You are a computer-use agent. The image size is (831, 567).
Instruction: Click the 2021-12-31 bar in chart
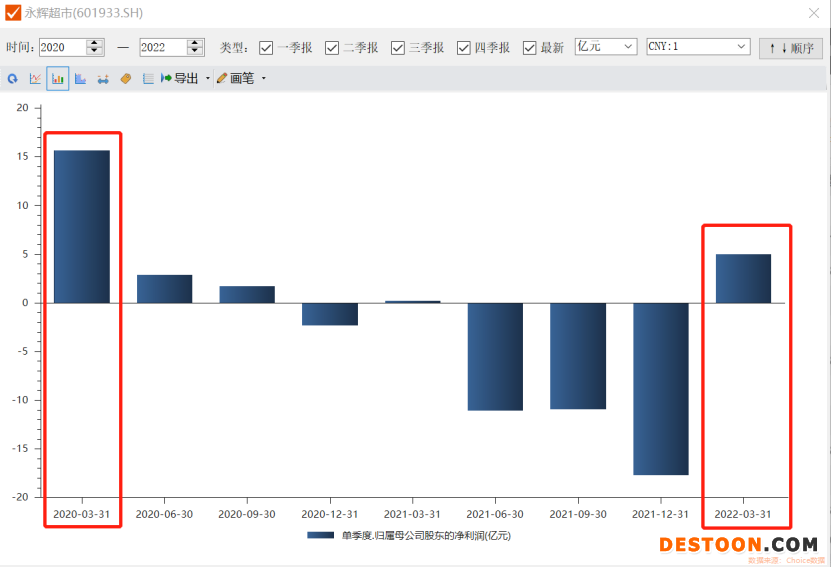click(x=660, y=388)
